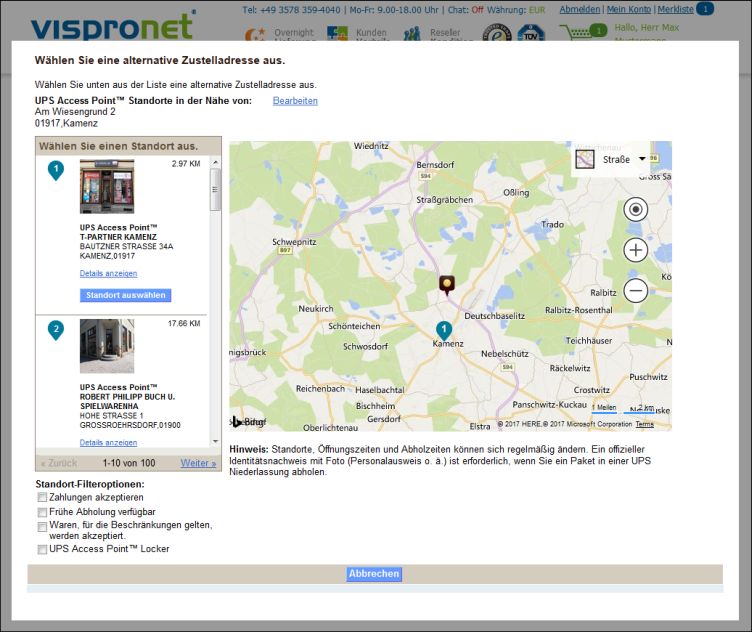The height and width of the screenshot is (632, 752).
Task: Open the map type dropdown arrow
Action: (642, 159)
